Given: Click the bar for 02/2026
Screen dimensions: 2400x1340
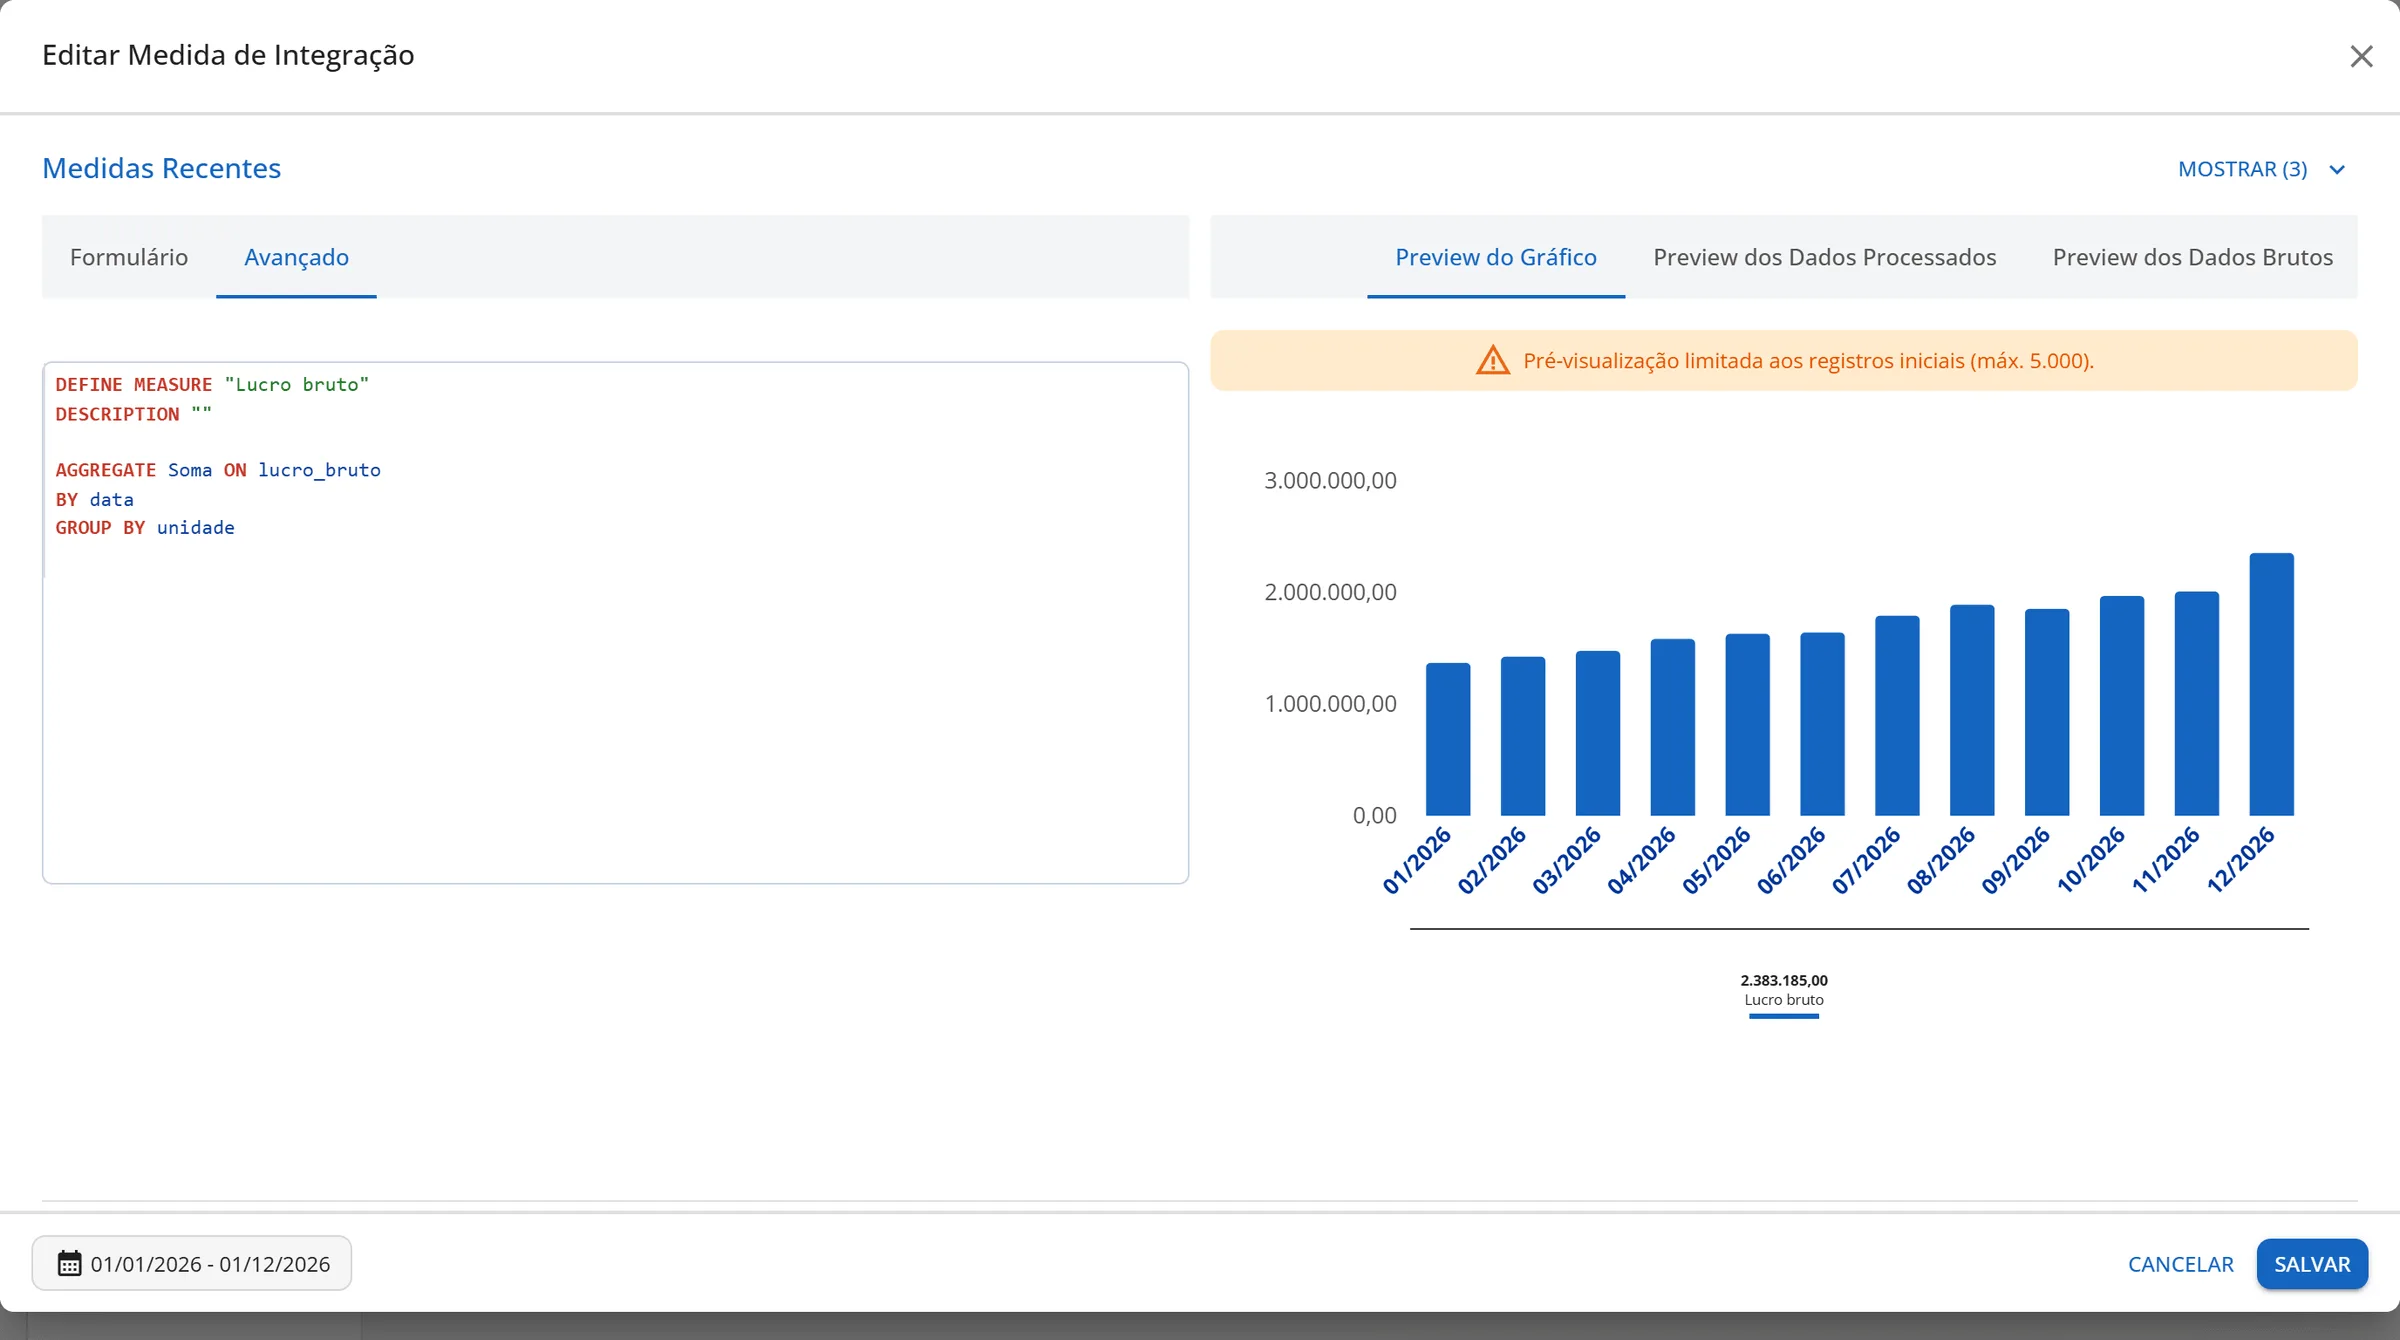Looking at the screenshot, I should [x=1523, y=736].
